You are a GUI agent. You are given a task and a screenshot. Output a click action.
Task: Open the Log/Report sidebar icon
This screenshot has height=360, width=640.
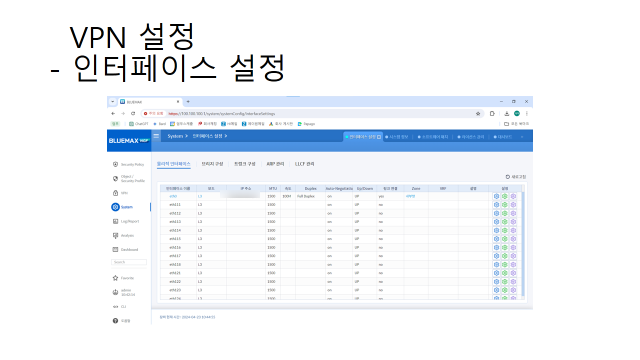[116, 221]
